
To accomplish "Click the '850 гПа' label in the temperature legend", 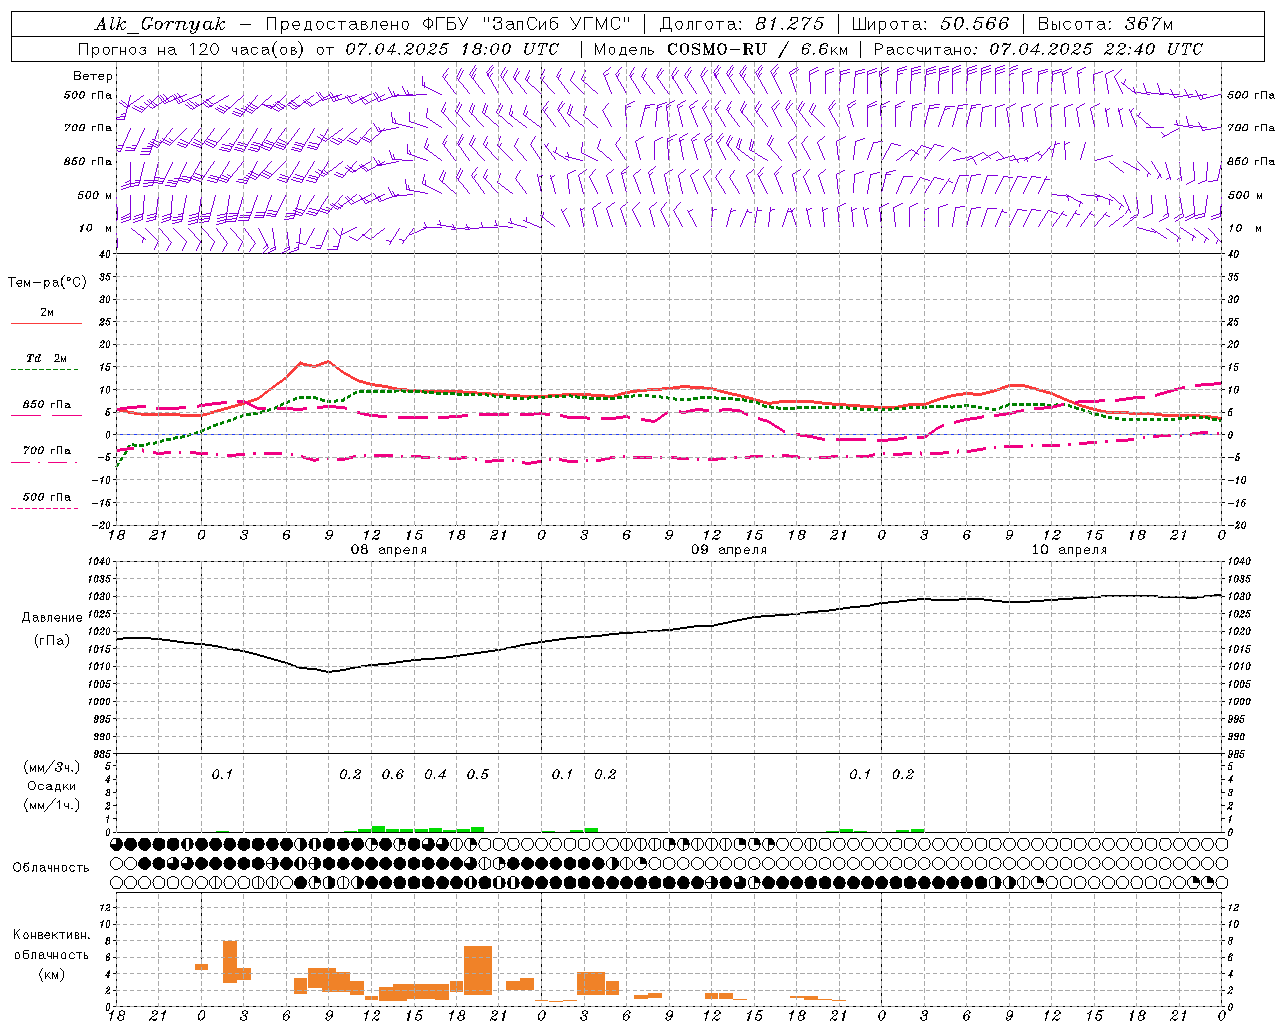I will click(x=46, y=405).
